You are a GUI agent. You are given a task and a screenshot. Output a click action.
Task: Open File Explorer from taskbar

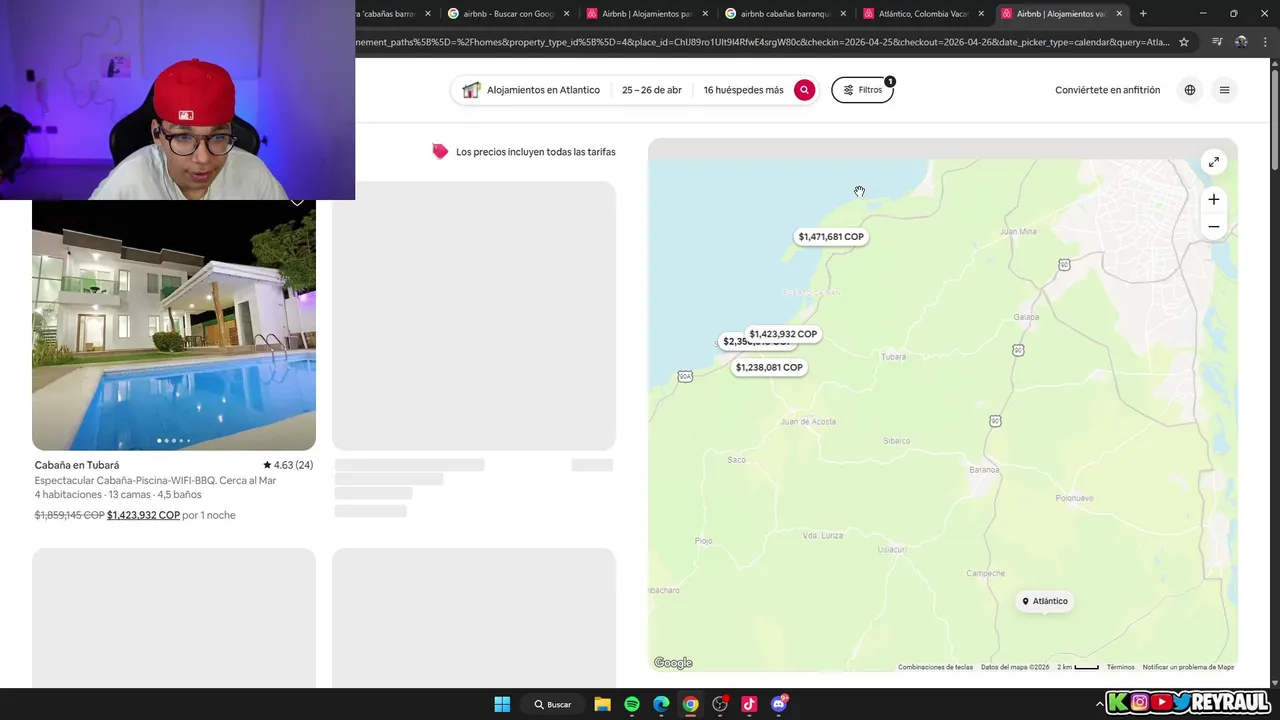click(x=602, y=704)
